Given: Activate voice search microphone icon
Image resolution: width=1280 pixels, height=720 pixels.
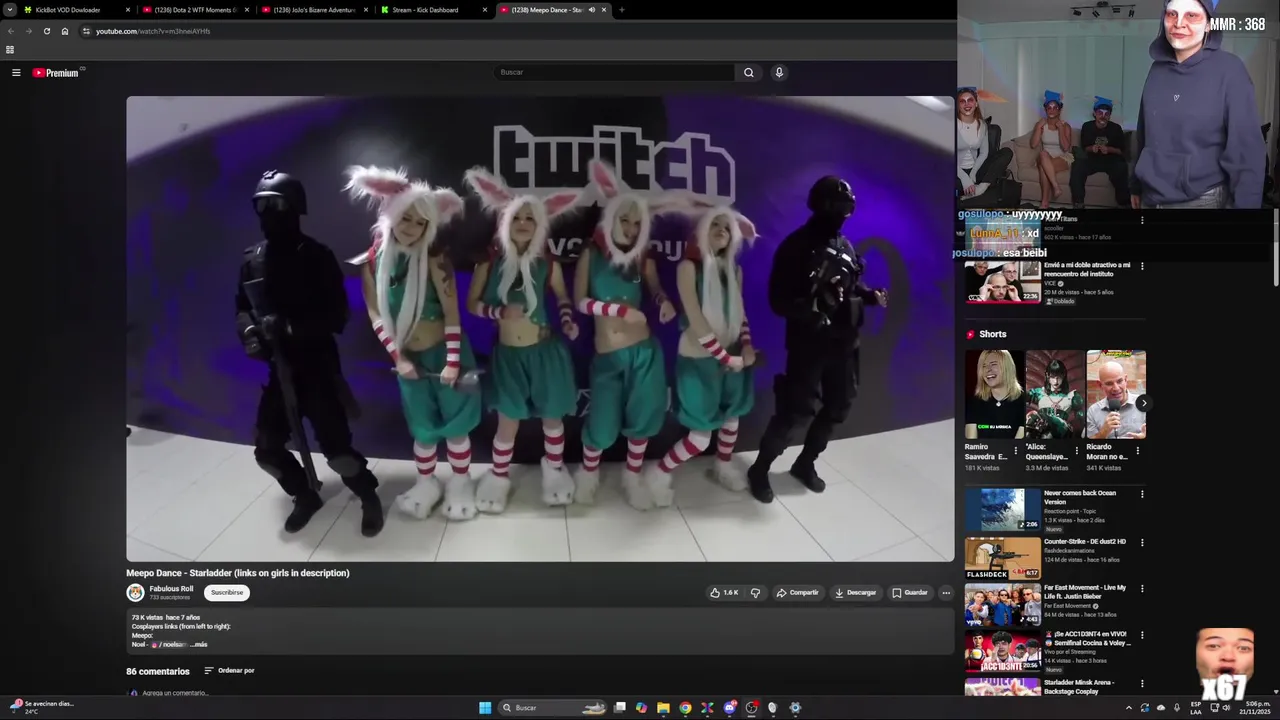Looking at the screenshot, I should tap(779, 72).
